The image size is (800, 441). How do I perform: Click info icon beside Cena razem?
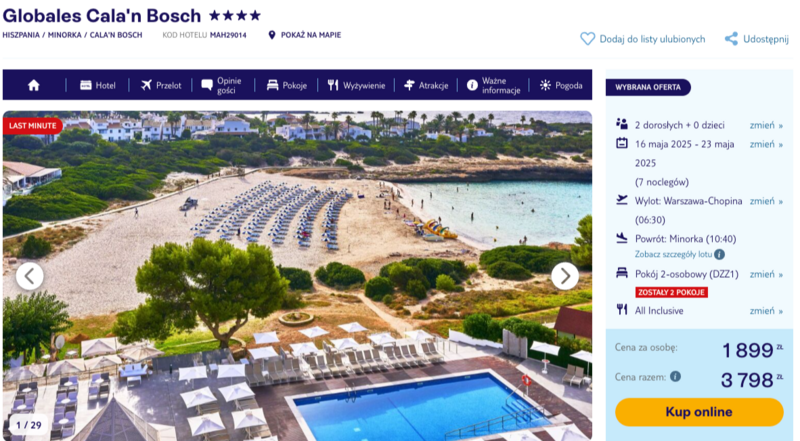tap(676, 377)
